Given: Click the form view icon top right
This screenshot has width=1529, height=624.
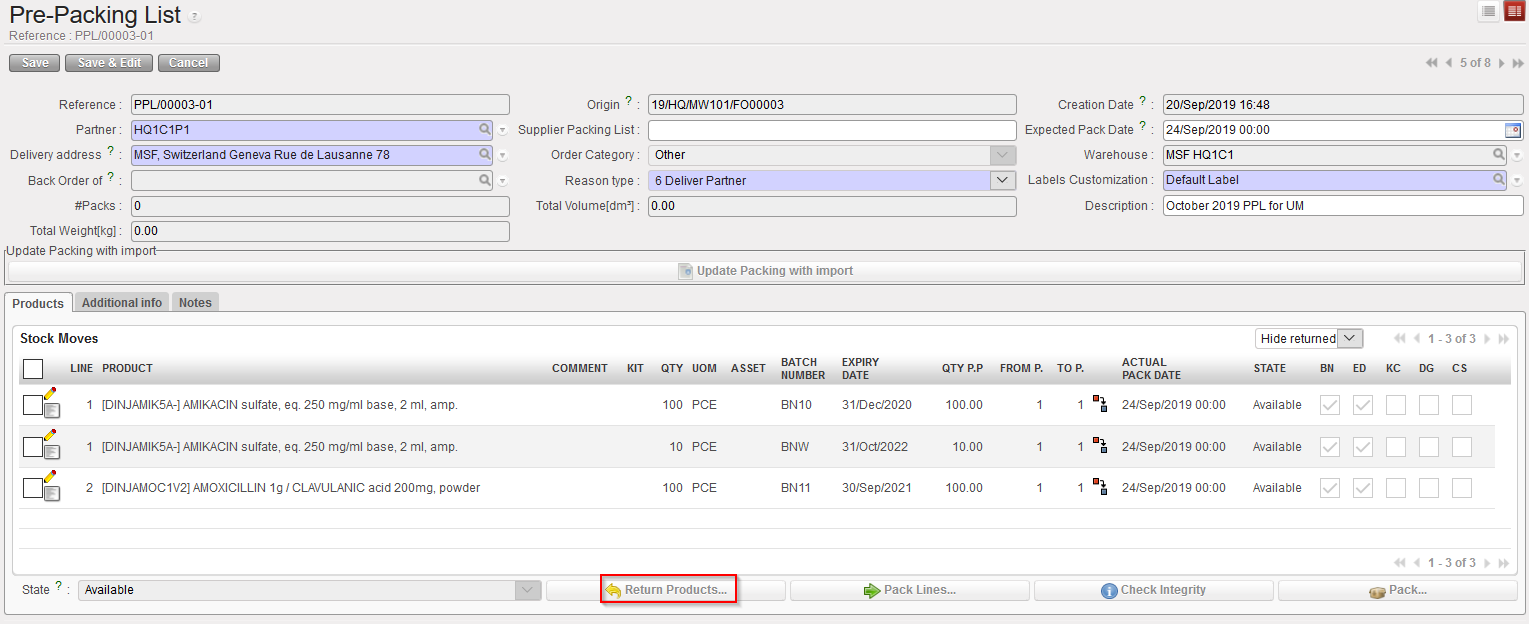Looking at the screenshot, I should [1512, 11].
